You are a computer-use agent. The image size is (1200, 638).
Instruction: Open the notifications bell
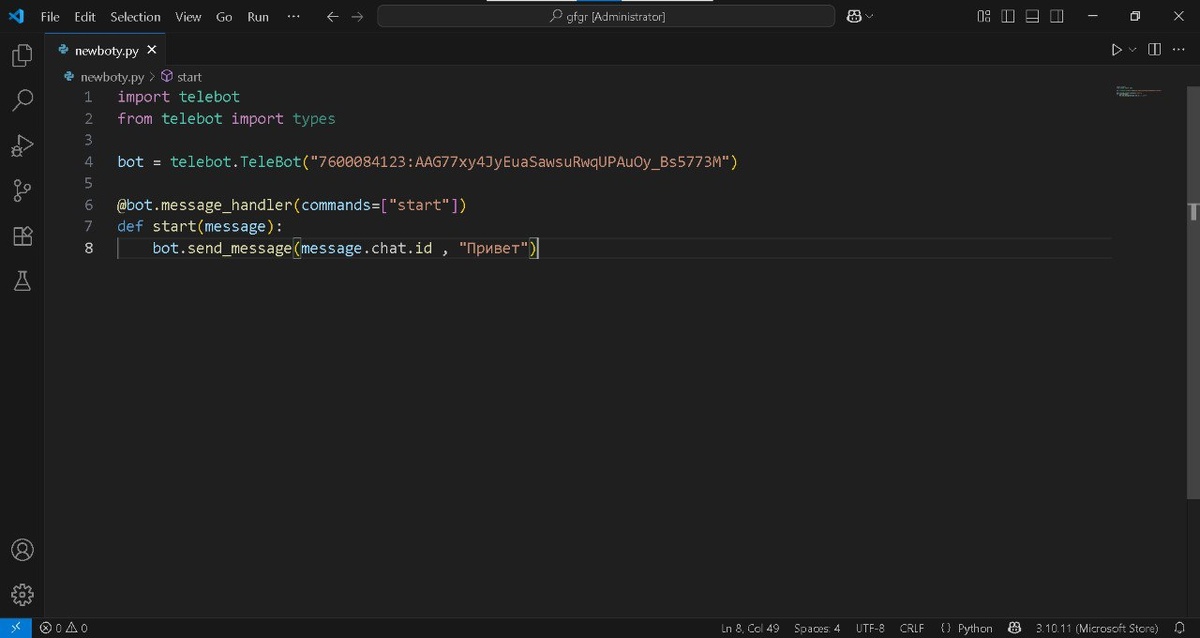coord(1180,628)
